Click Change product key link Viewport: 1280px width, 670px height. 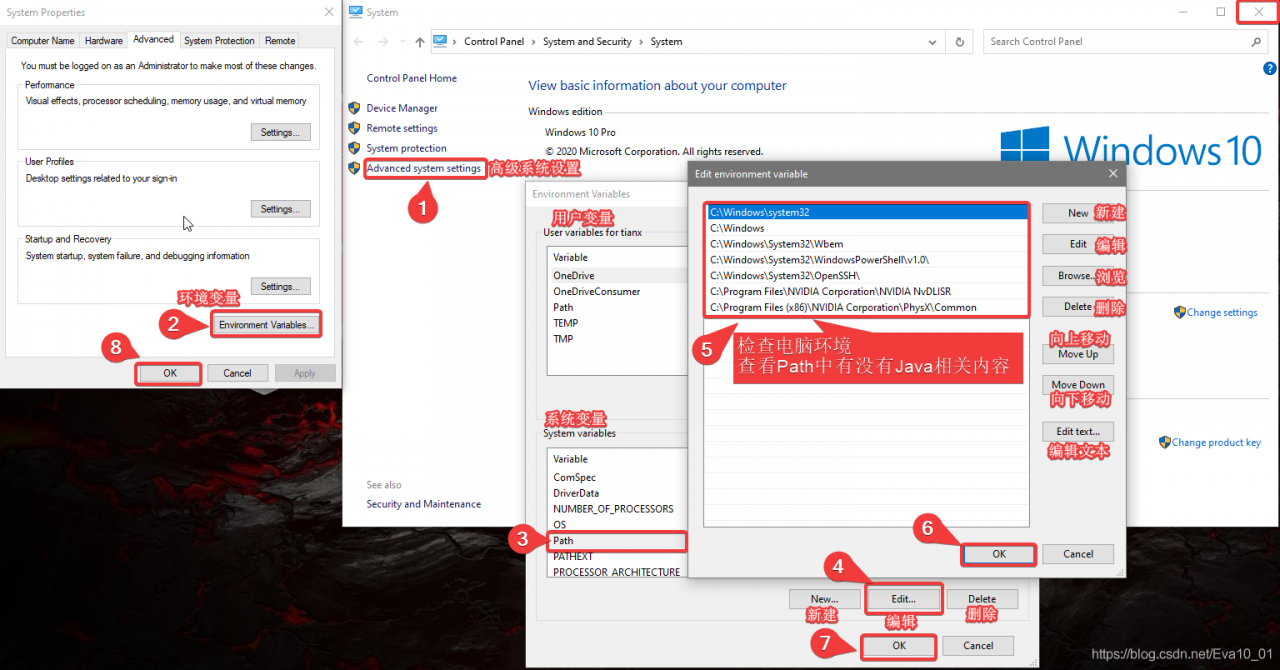(x=1216, y=442)
